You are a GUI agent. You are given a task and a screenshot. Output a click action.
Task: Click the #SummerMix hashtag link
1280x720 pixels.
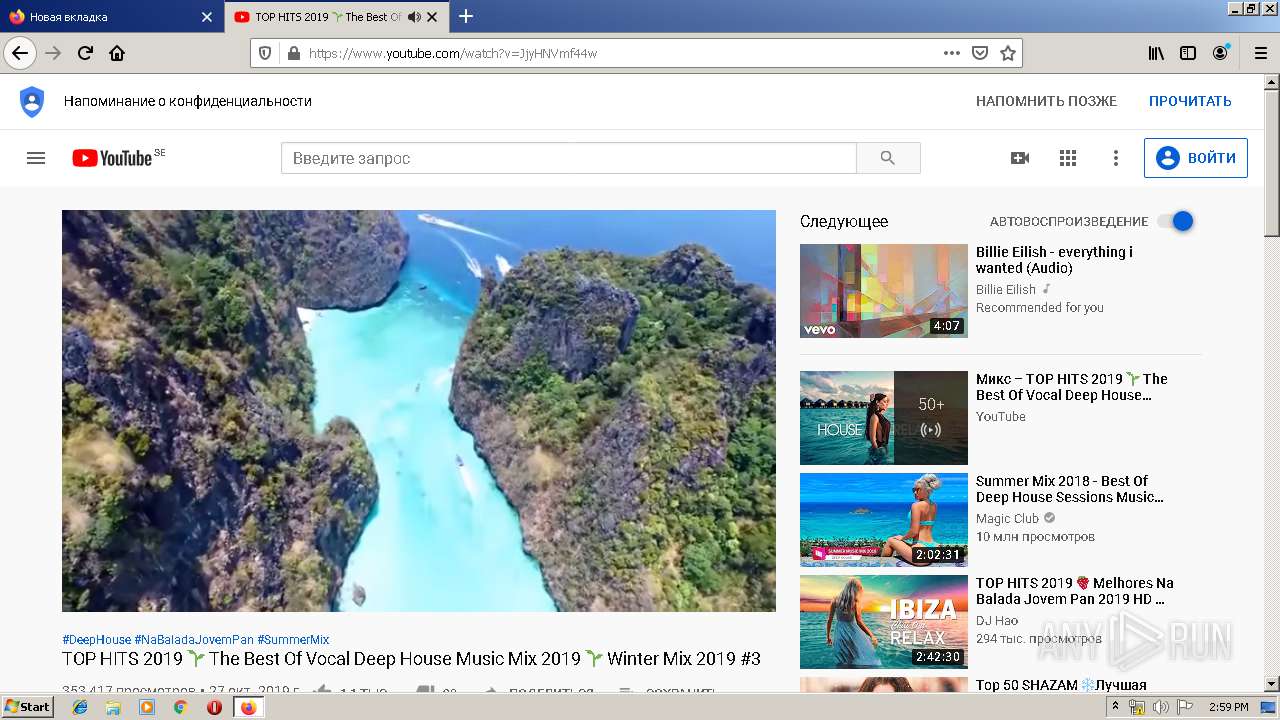point(293,639)
